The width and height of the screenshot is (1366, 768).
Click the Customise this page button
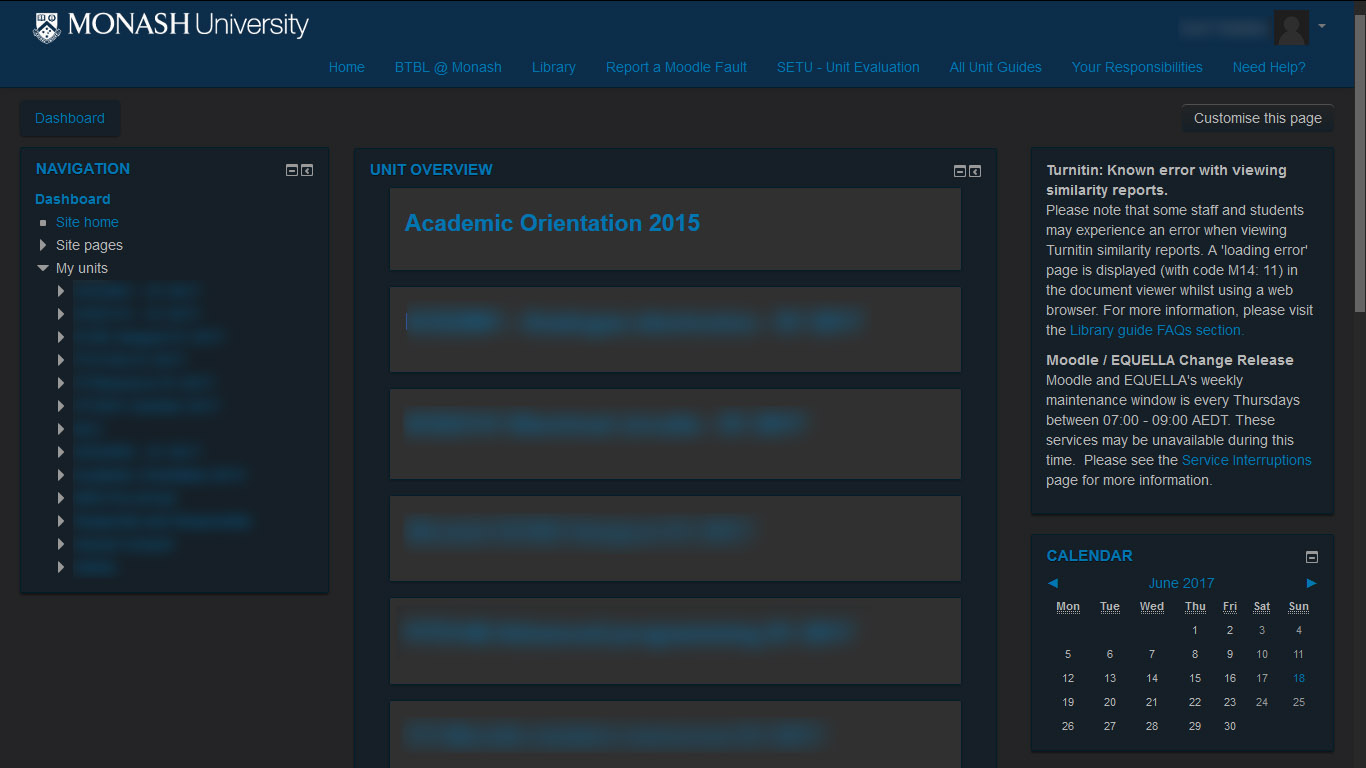(1257, 117)
